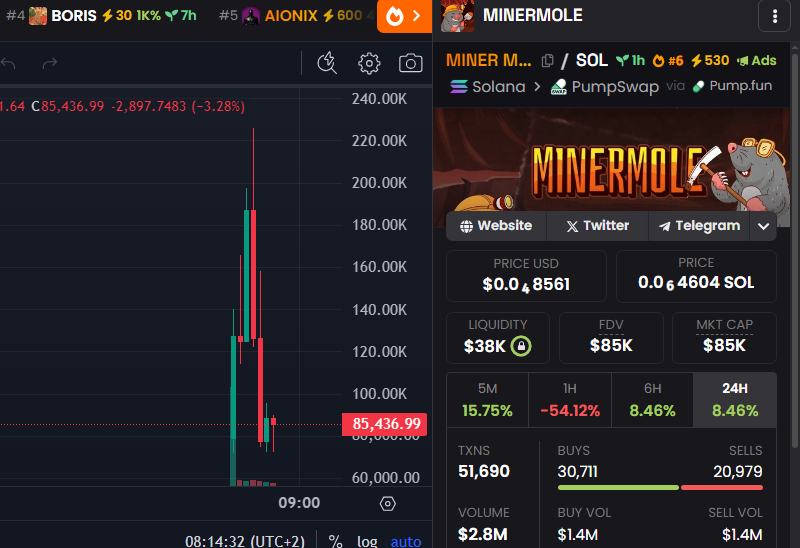Image resolution: width=800 pixels, height=548 pixels.
Task: Open the three-dot options menu
Action: 774,16
